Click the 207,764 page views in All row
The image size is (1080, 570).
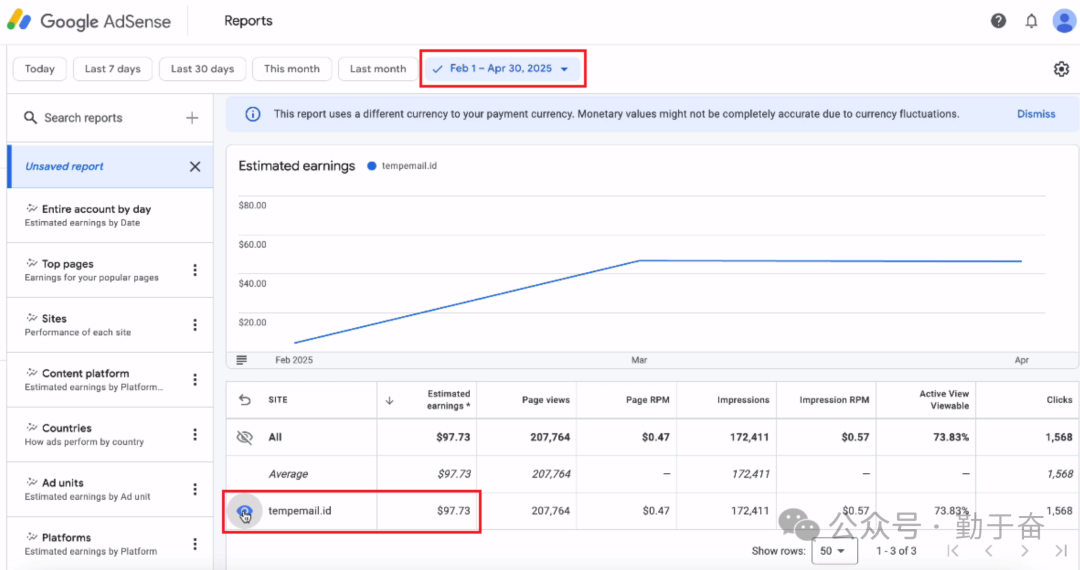pos(550,437)
